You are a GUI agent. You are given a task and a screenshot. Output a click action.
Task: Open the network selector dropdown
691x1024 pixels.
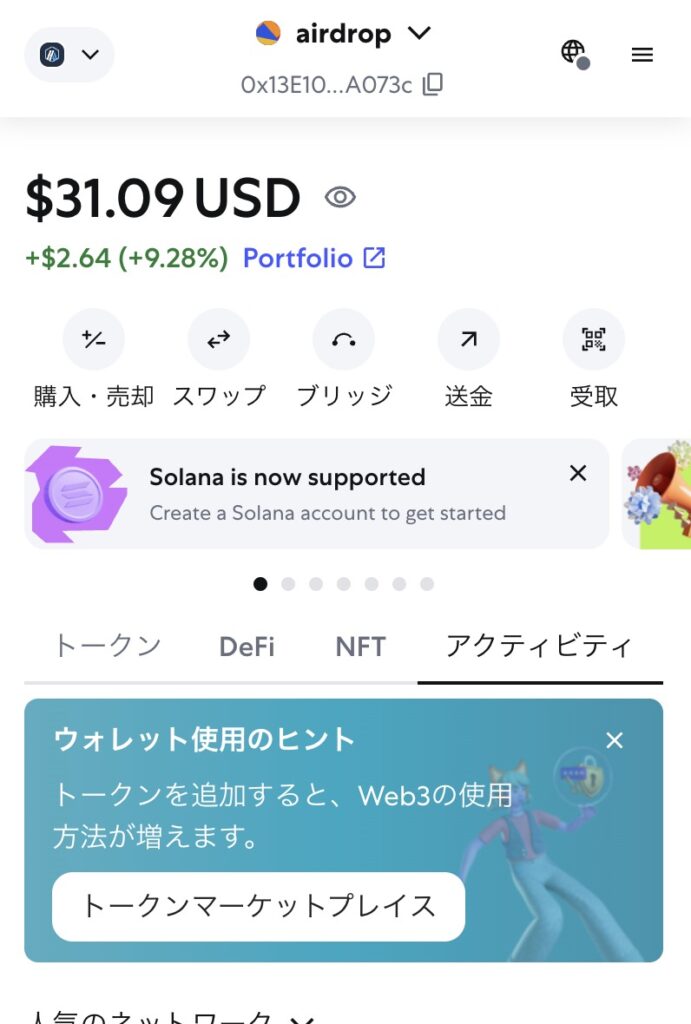pos(69,55)
